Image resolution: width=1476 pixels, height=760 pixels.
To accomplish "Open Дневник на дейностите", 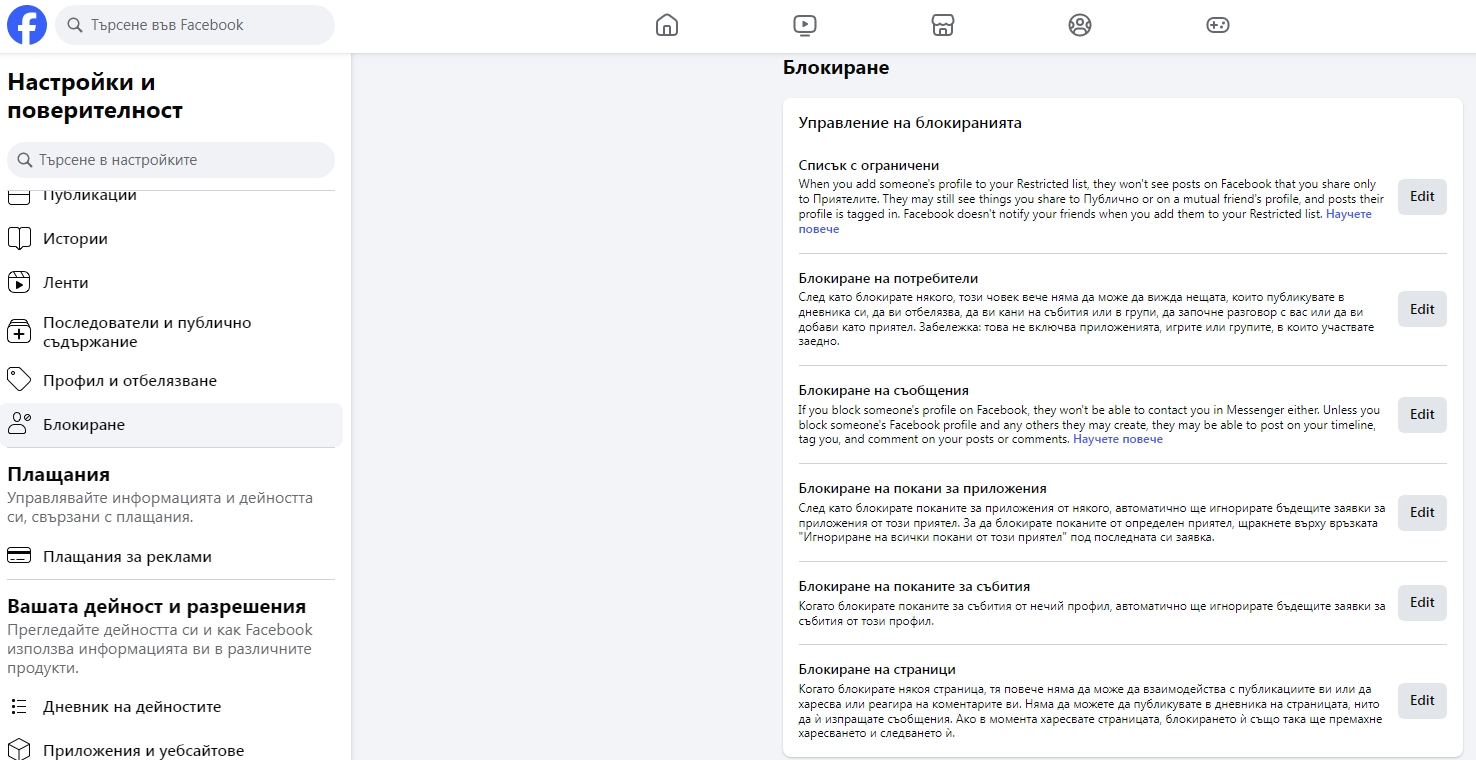I will click(132, 707).
